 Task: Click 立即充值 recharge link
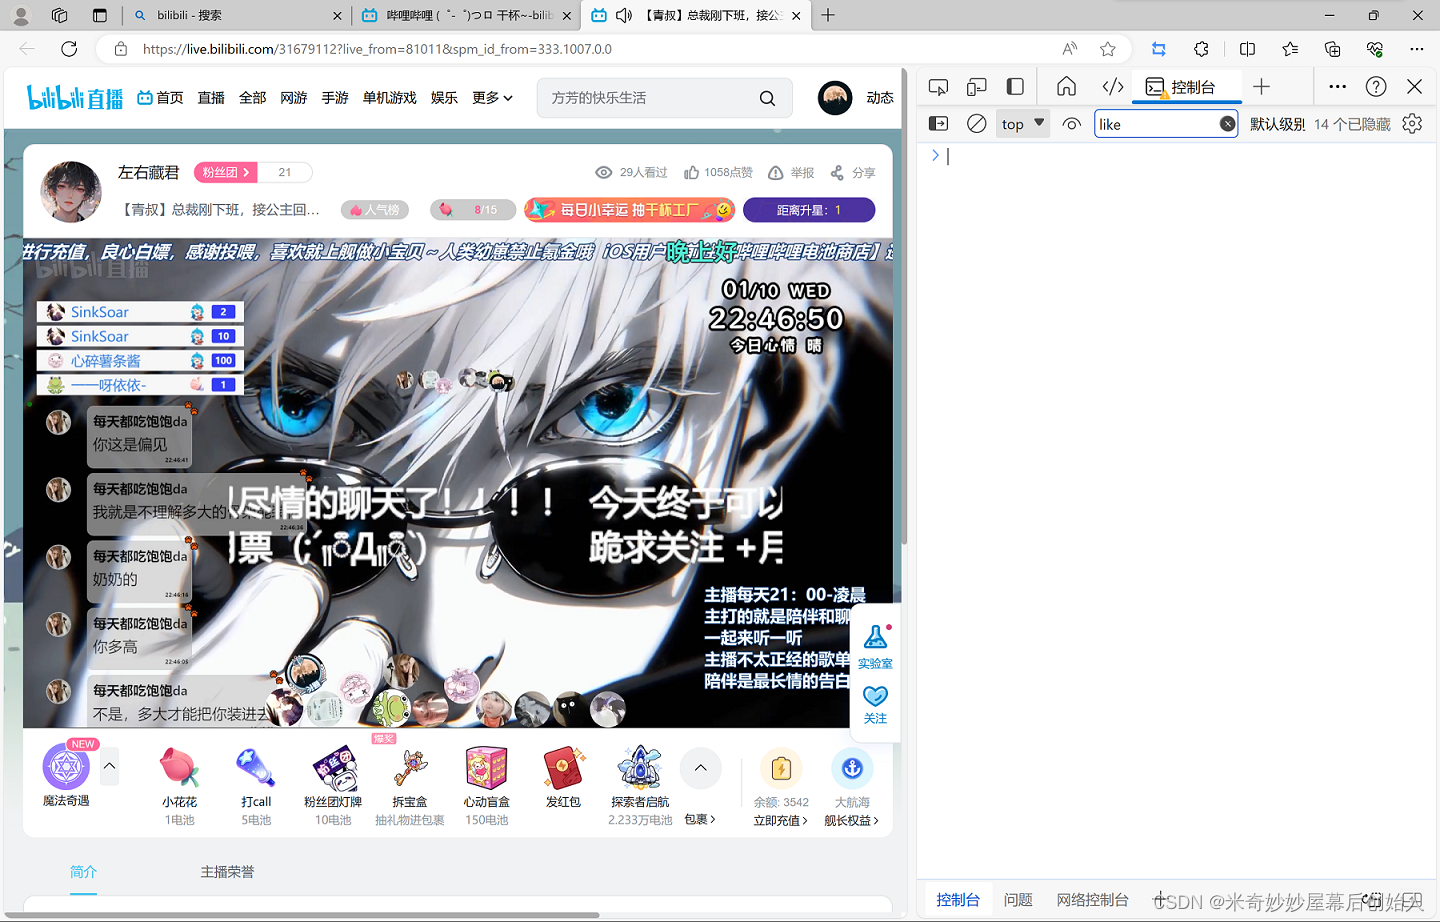(x=781, y=820)
